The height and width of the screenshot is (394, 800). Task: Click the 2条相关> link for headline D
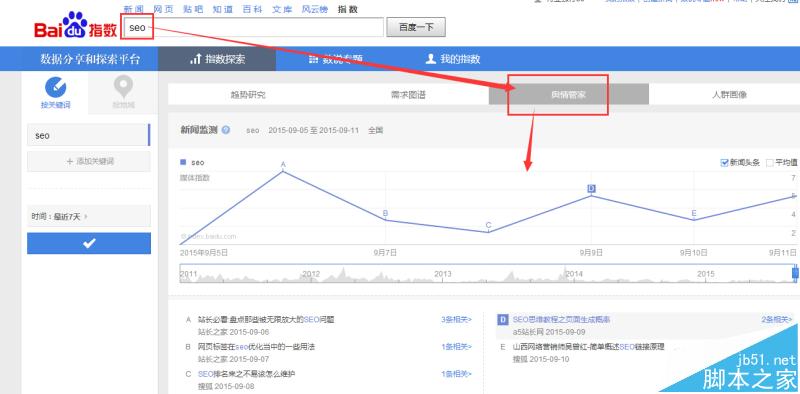click(777, 319)
